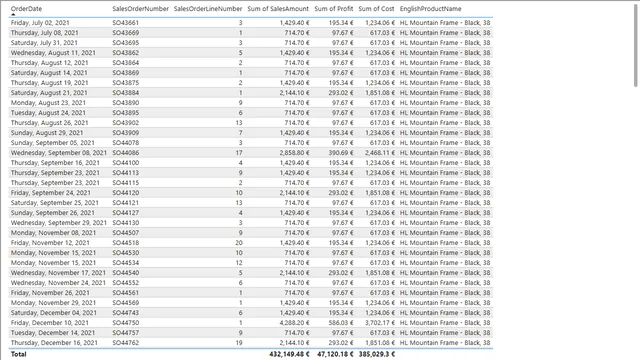
Task: Select line number 20 in SO44518 row
Action: tap(239, 243)
